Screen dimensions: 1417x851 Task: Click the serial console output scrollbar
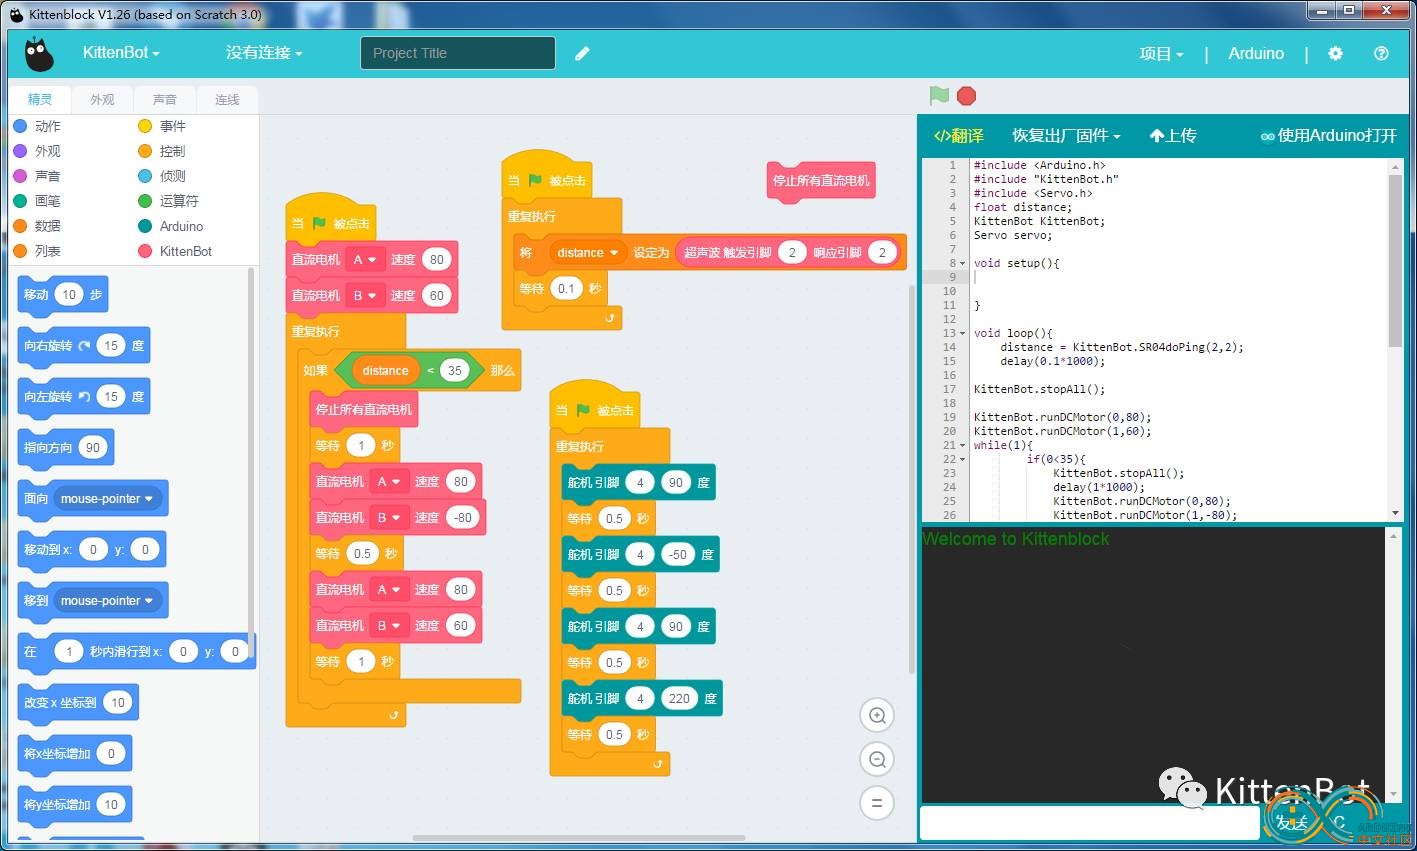[x=1393, y=665]
